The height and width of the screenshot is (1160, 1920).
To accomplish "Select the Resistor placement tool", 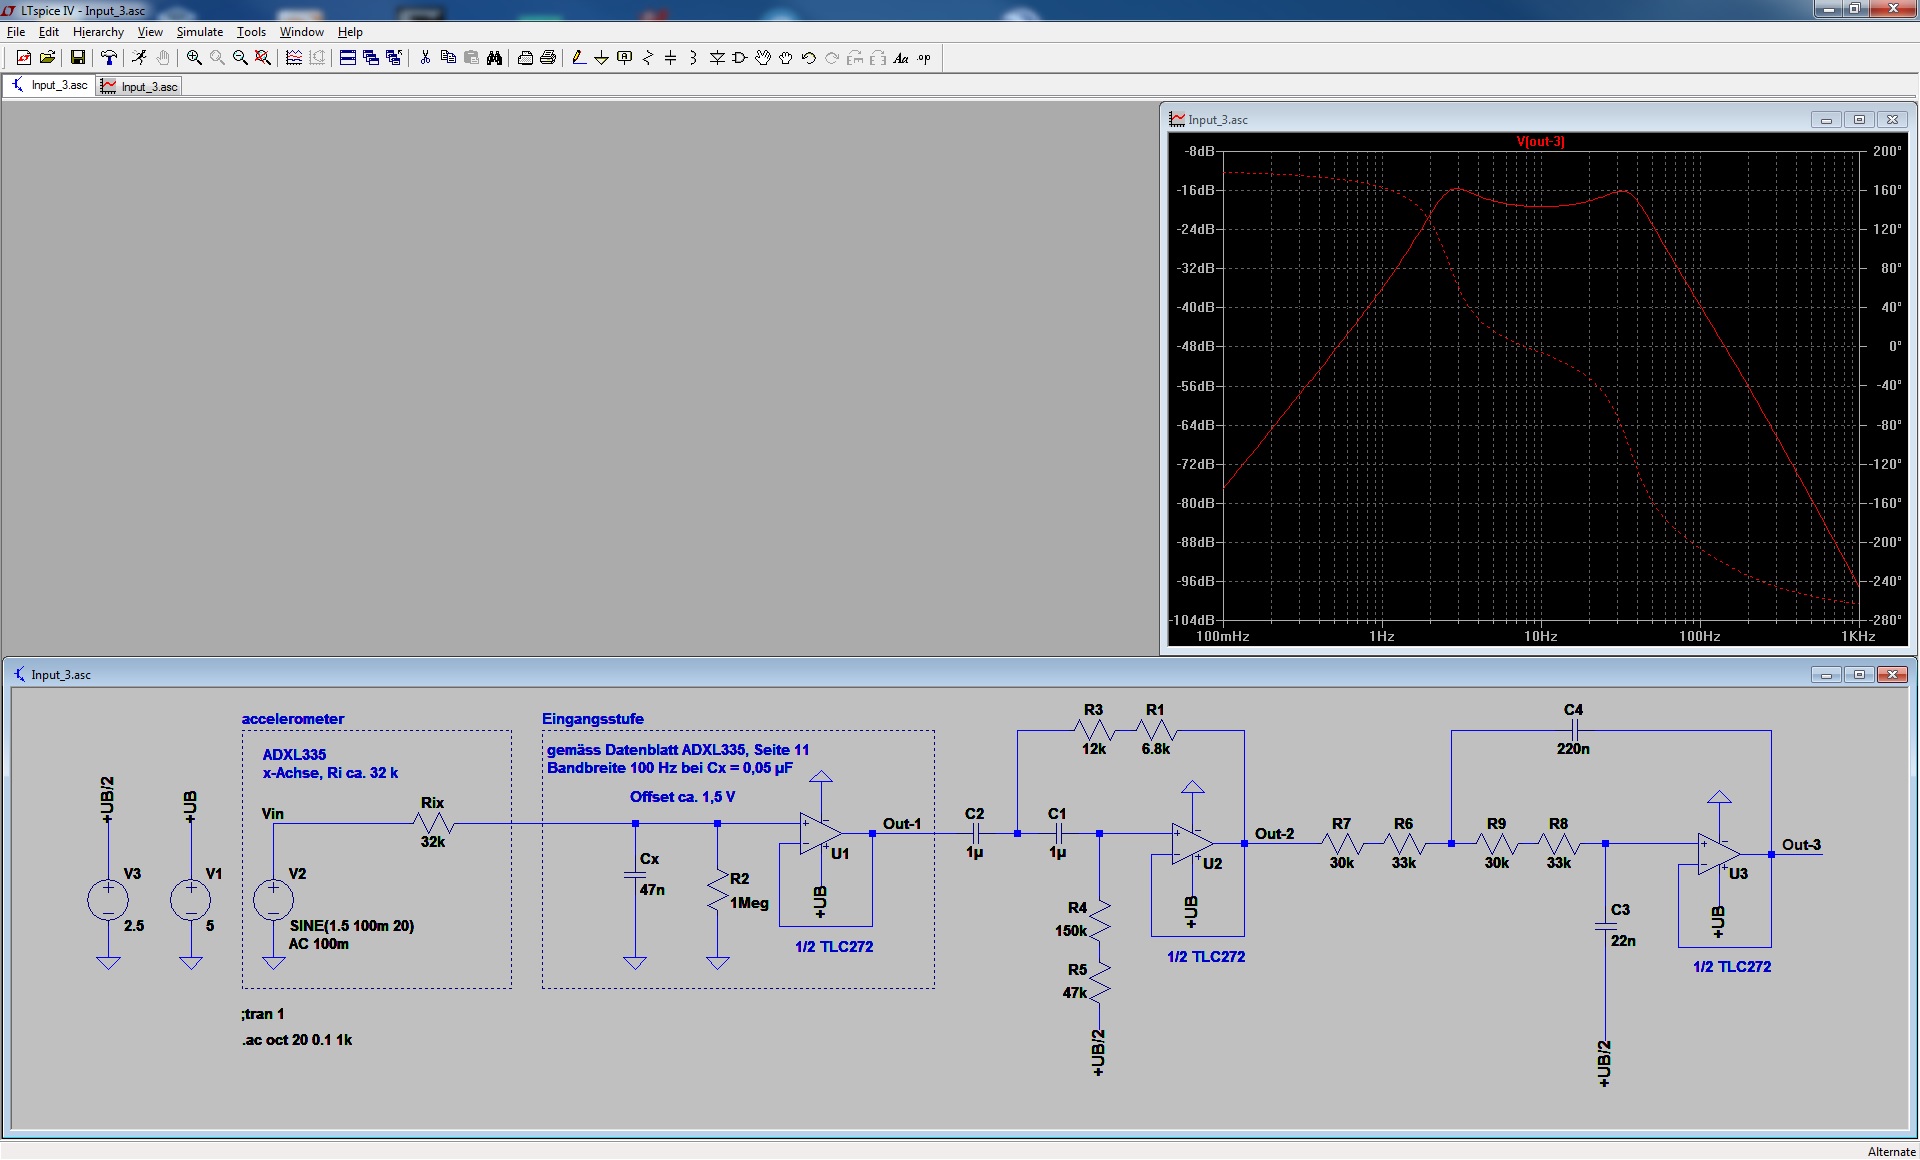I will point(648,58).
